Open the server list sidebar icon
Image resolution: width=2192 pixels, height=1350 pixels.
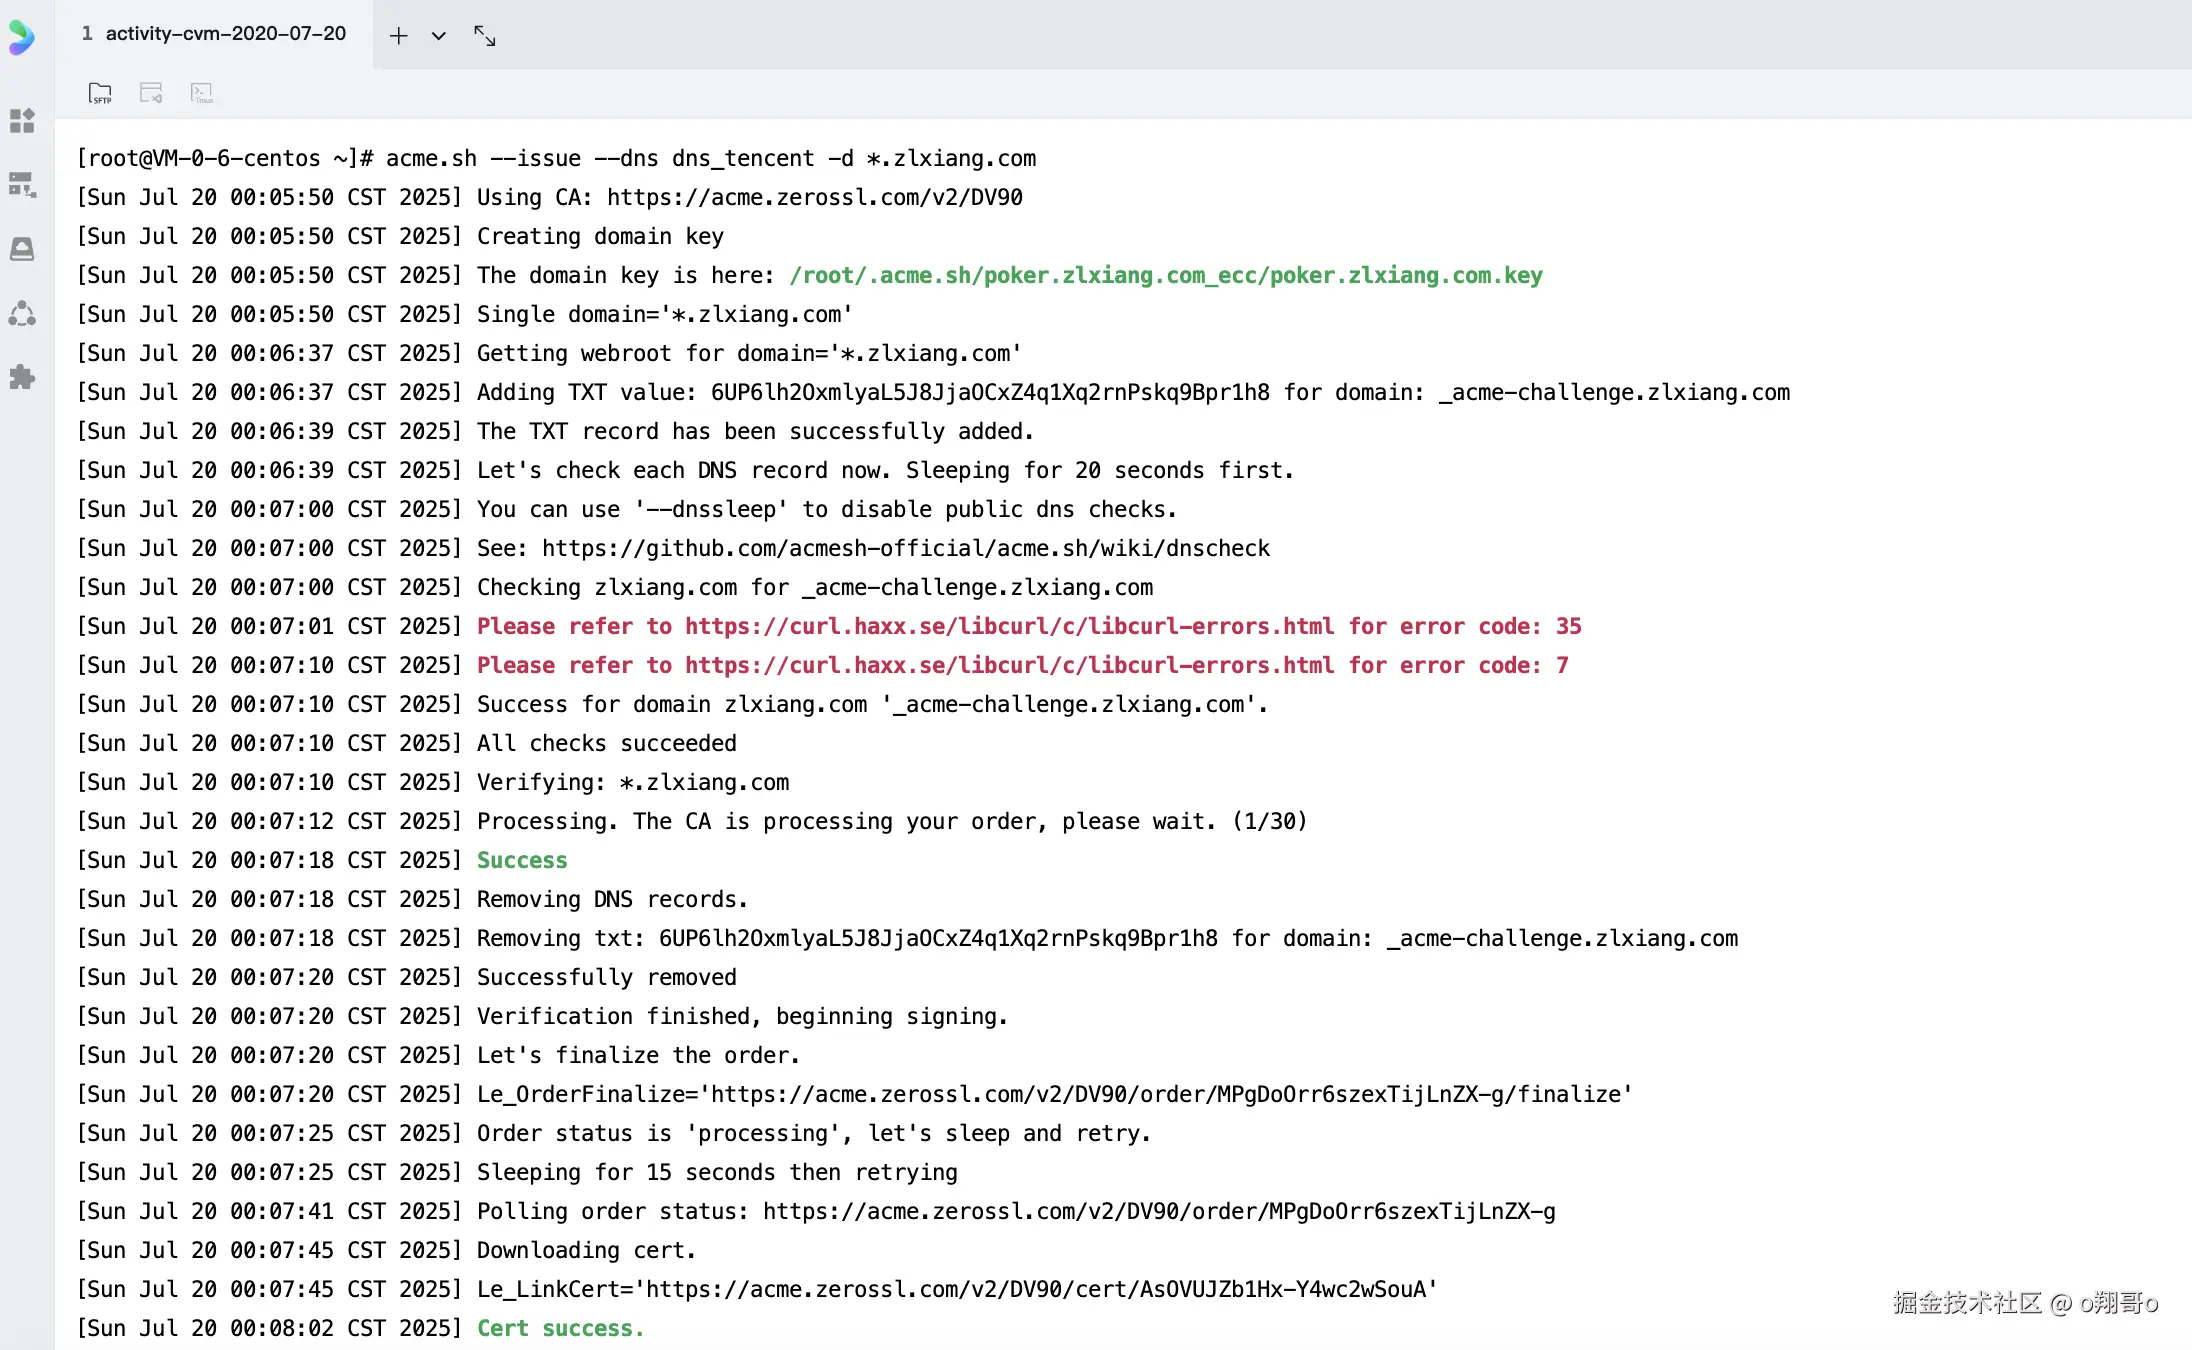[22, 185]
